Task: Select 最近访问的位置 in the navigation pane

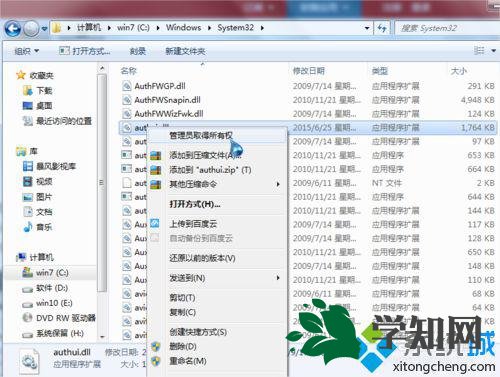Action: 57,121
